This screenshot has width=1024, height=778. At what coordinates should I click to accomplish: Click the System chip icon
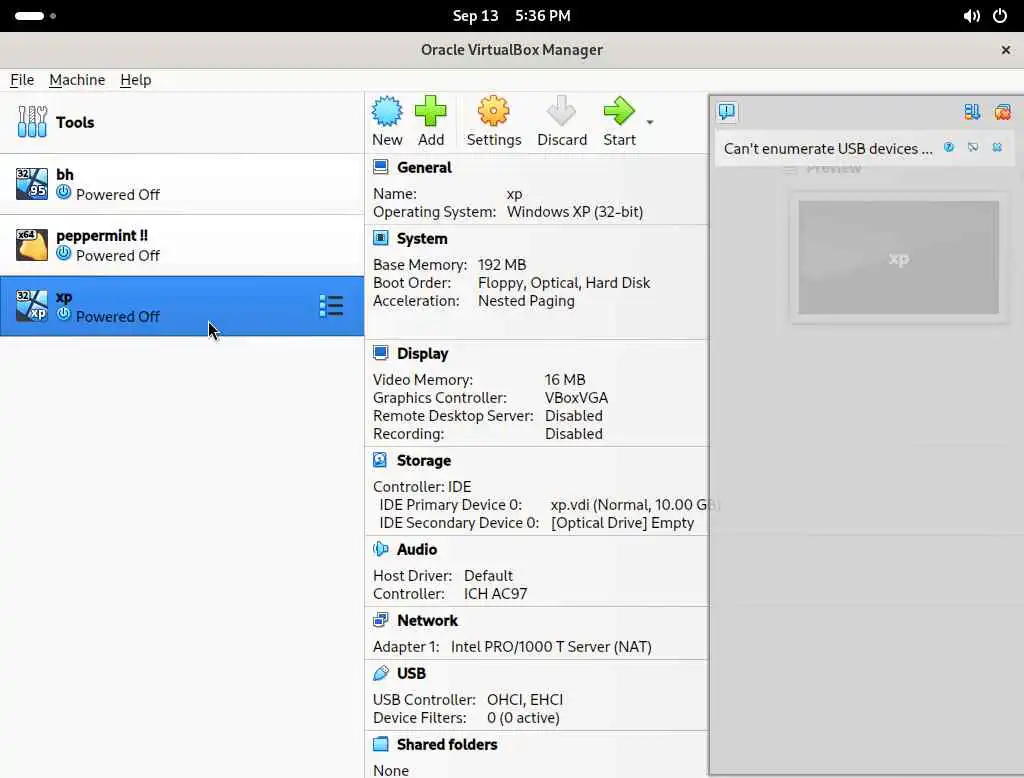pyautogui.click(x=381, y=238)
